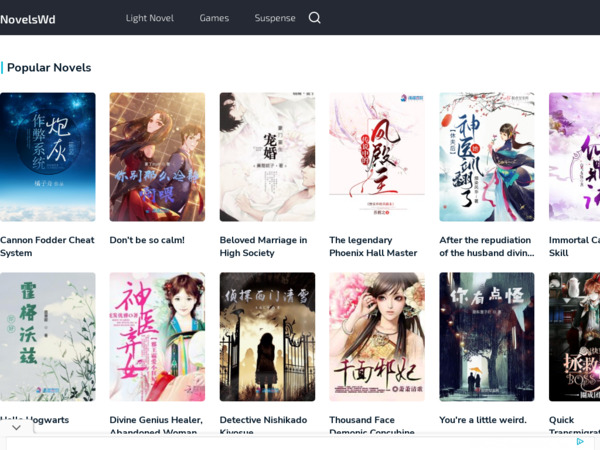Viewport: 600px width, 450px height.
Task: Click You're a little weird. title link
Action: [483, 420]
